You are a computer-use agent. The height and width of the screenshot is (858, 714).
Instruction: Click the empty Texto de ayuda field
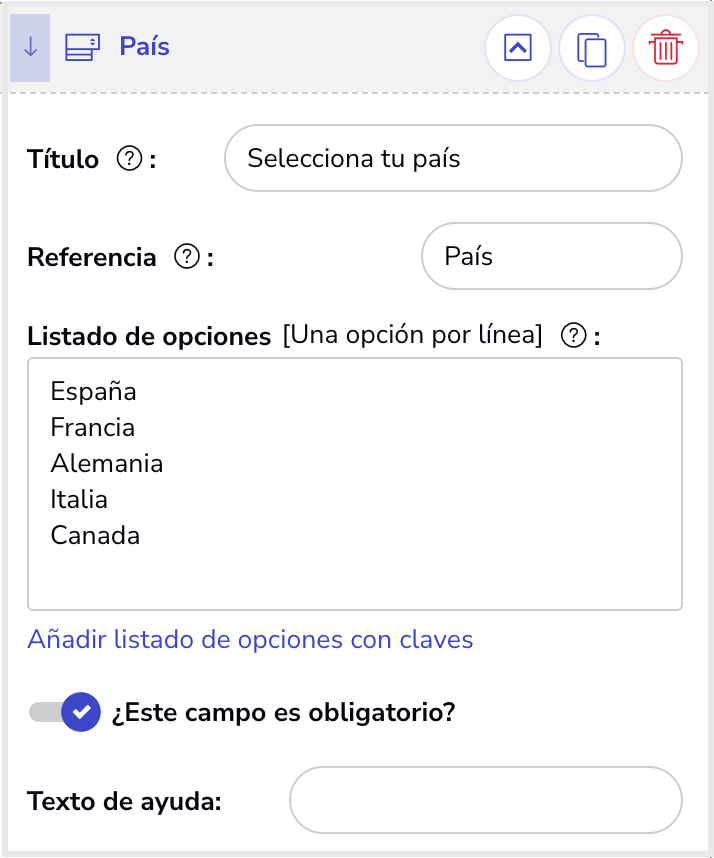(x=486, y=800)
